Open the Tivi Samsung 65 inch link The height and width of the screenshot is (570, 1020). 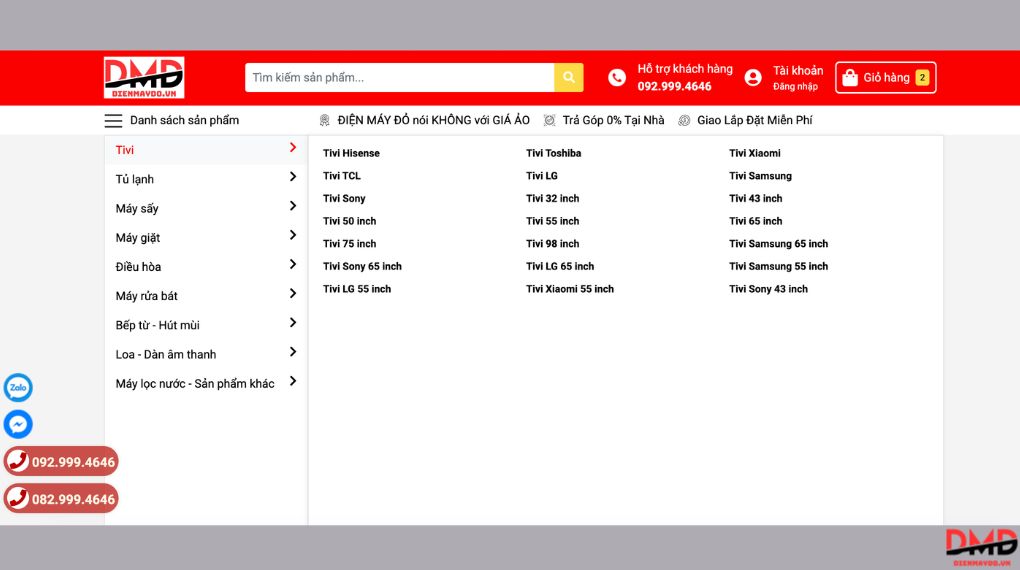pyautogui.click(x=779, y=244)
